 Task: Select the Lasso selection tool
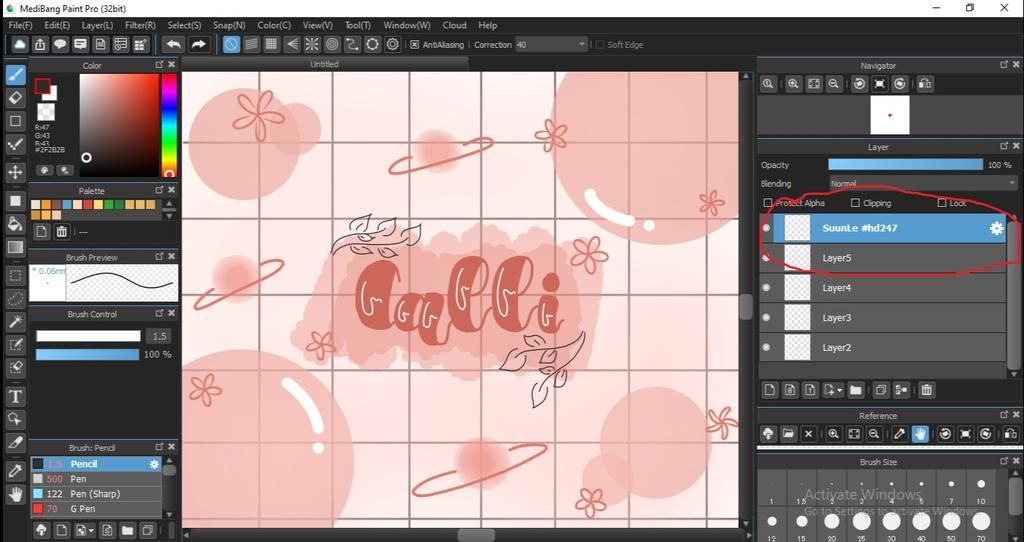(16, 299)
